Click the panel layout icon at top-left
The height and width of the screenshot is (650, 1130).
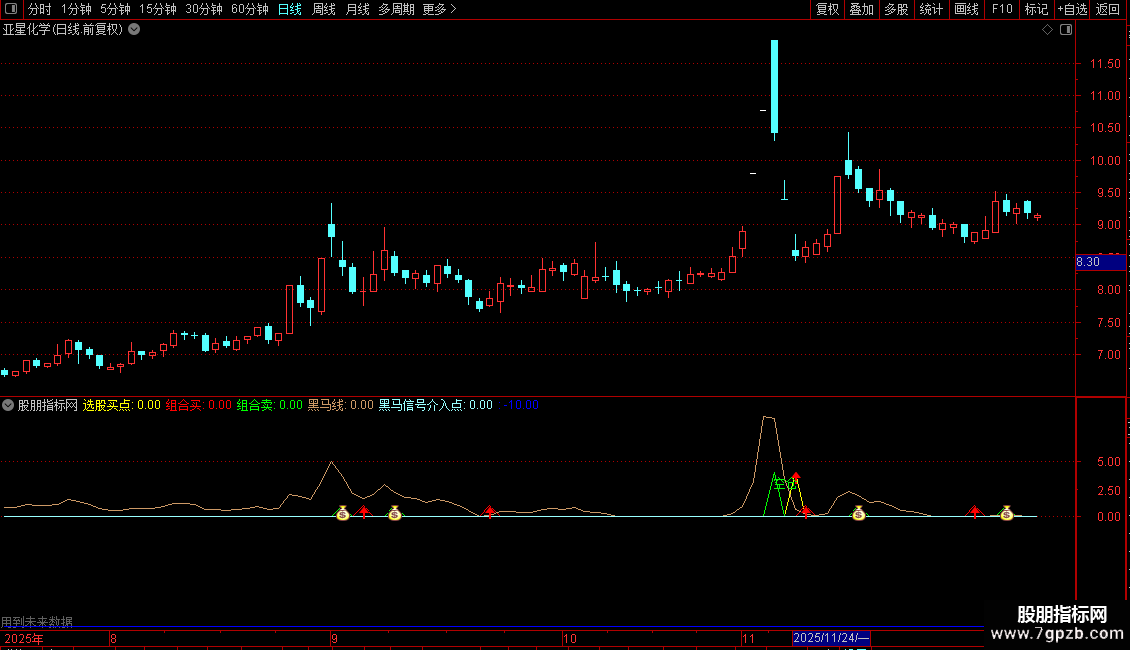[x=11, y=9]
